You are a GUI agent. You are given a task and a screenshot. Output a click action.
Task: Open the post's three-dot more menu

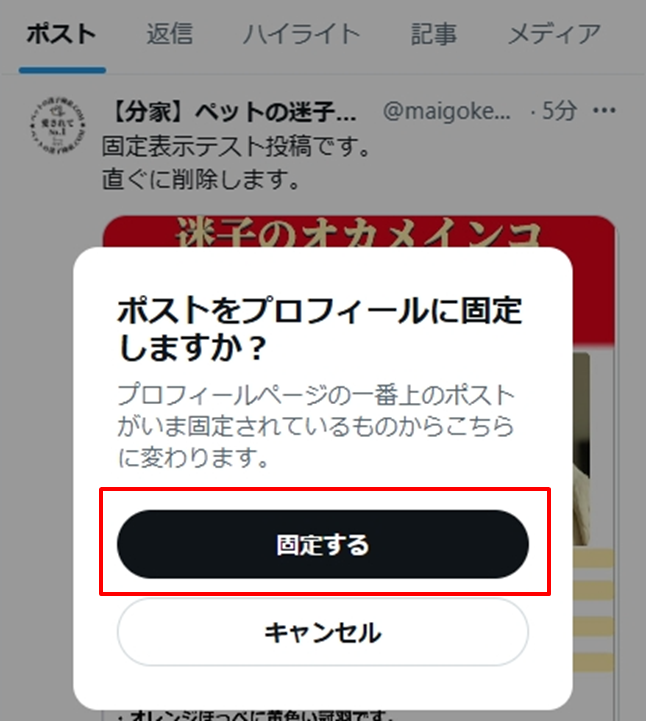604,110
